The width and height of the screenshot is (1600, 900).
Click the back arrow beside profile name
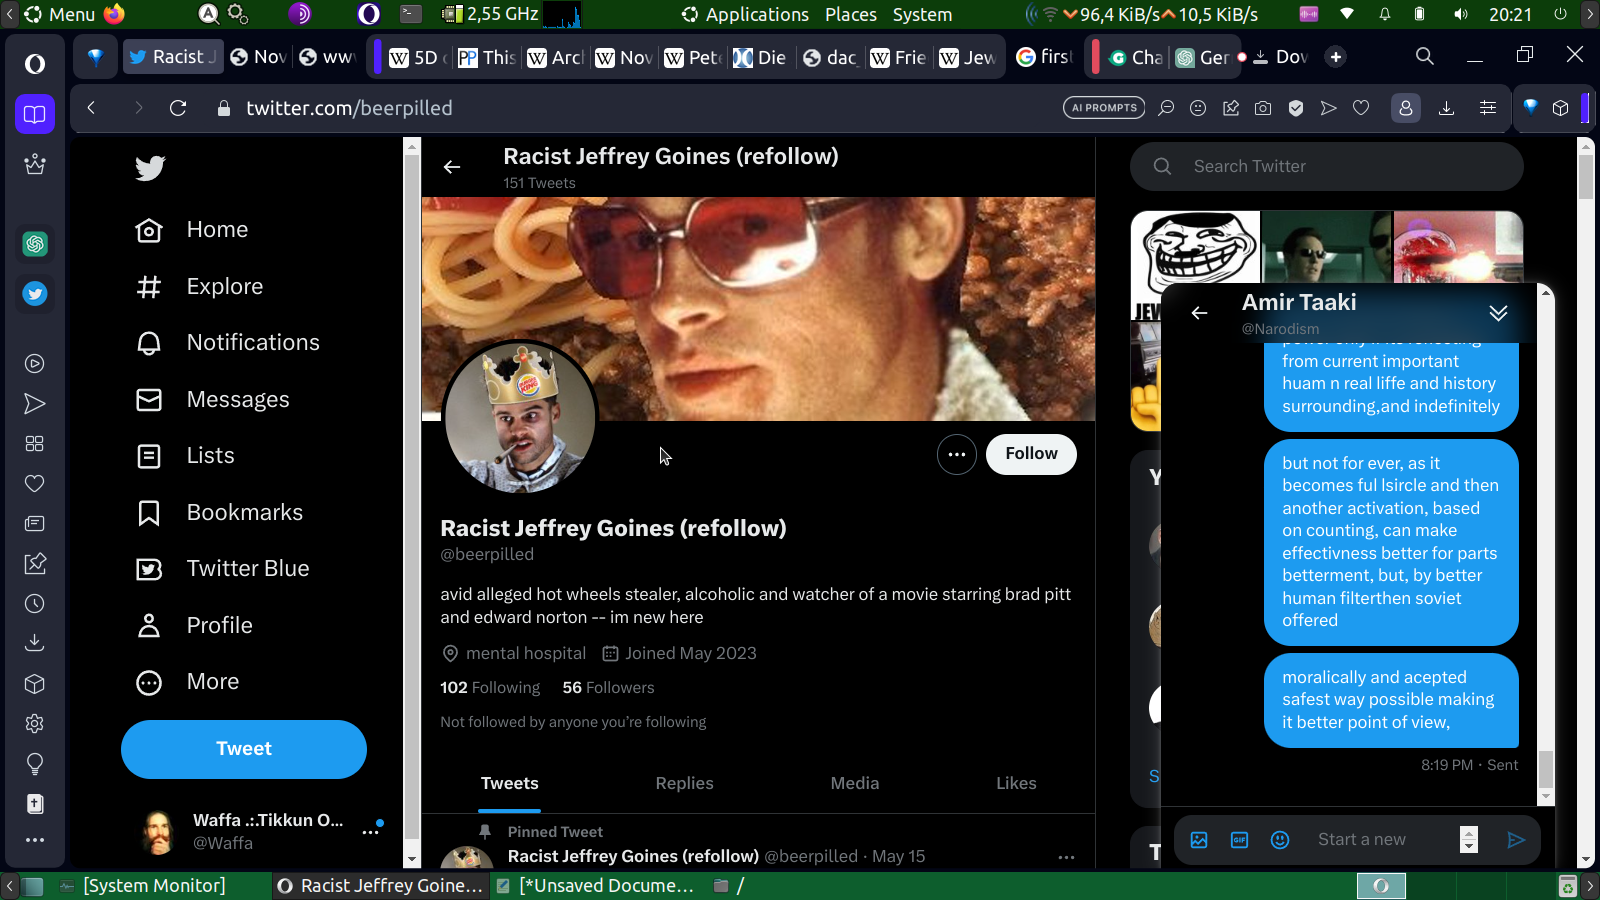452,167
